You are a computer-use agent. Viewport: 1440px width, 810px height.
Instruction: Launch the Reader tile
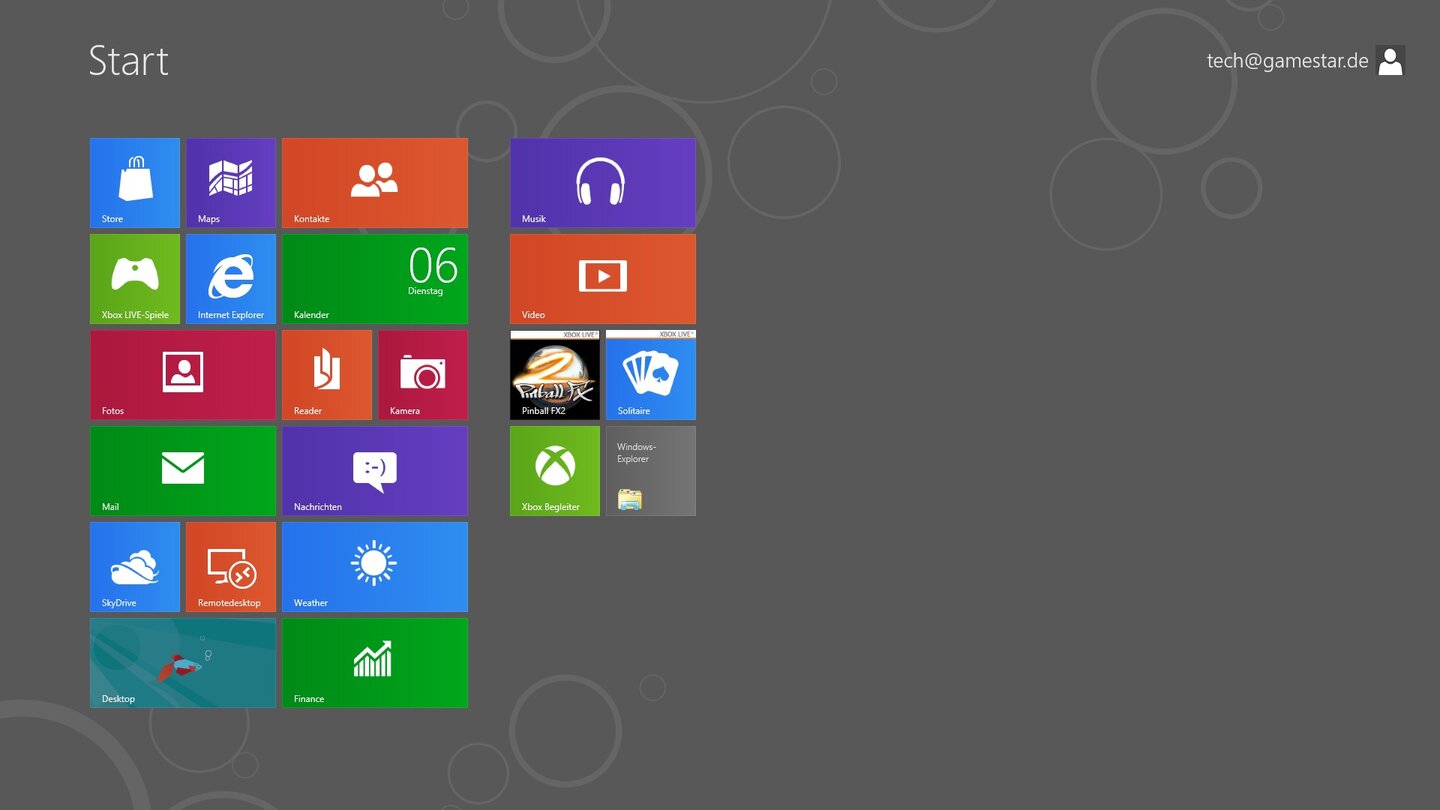[x=327, y=375]
